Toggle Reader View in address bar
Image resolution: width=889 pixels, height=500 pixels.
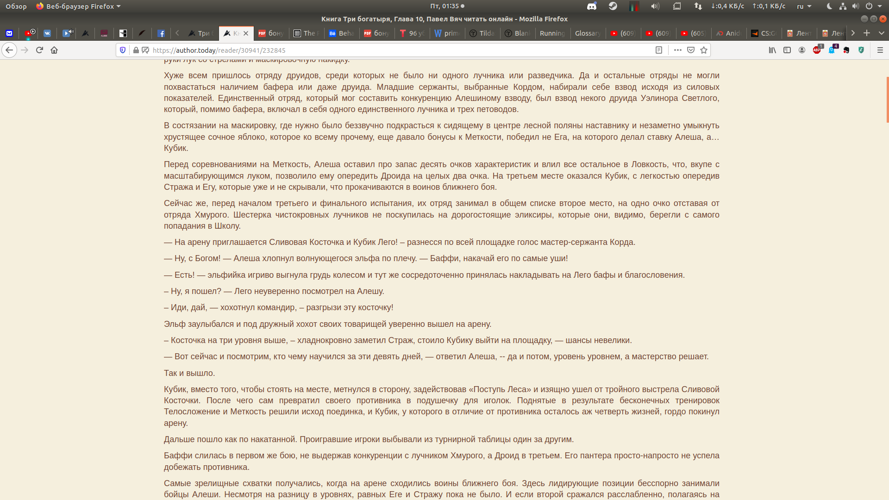point(659,50)
